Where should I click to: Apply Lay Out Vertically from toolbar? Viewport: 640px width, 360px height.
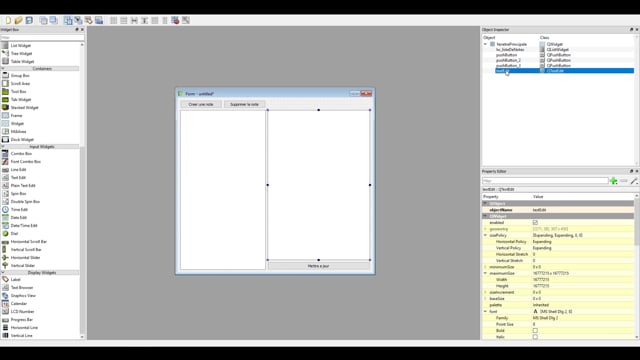[x=124, y=20]
